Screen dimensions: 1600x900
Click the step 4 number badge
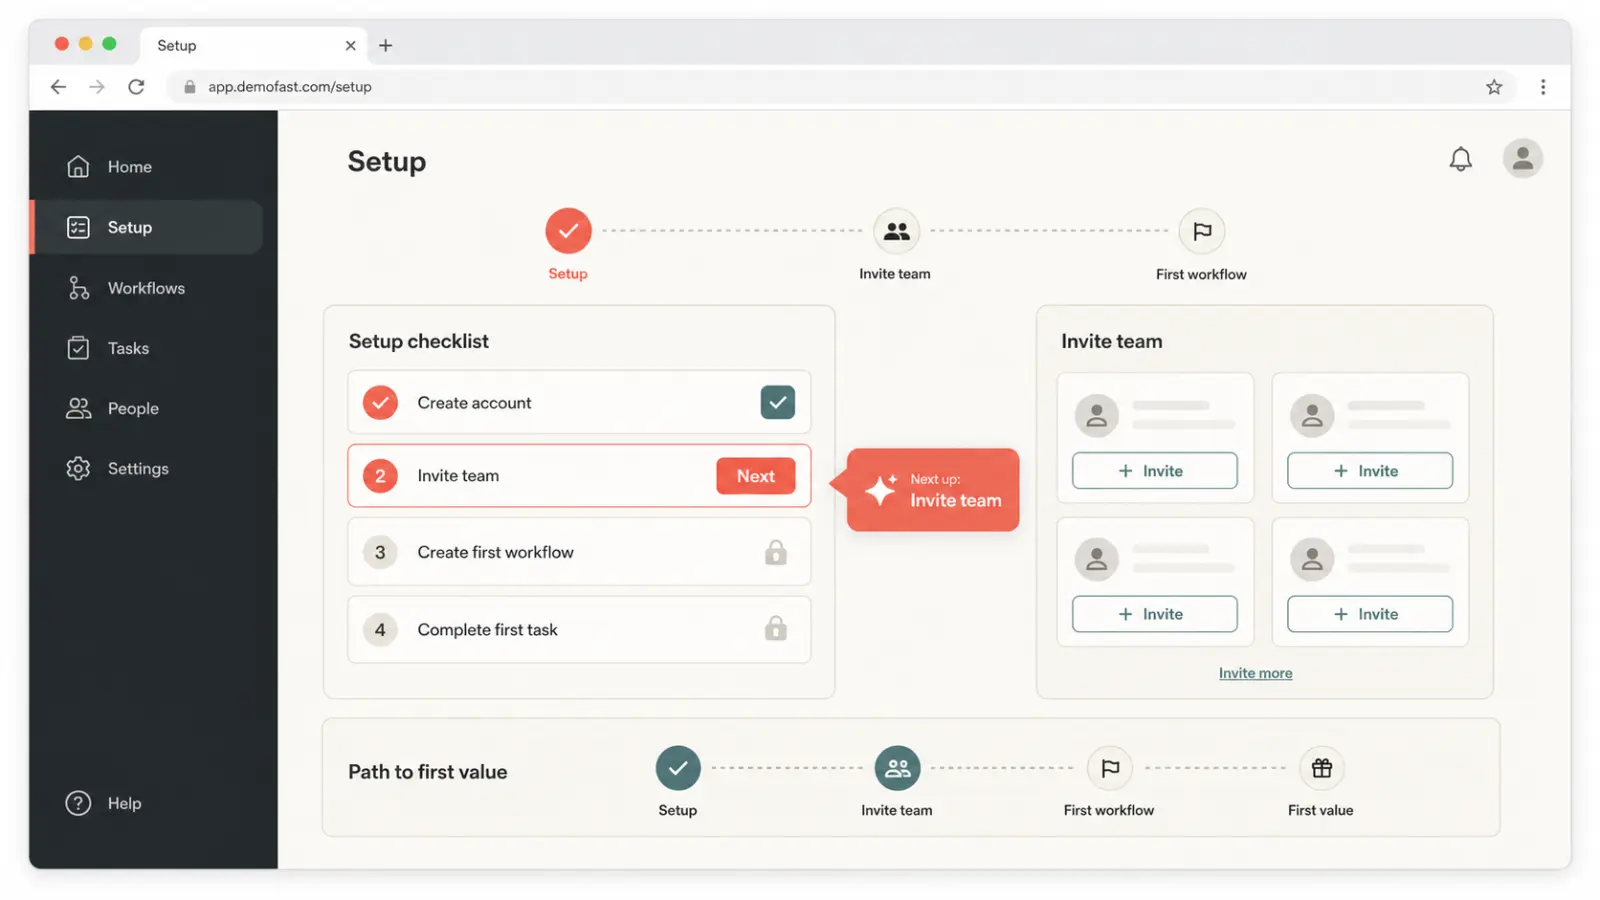[380, 630]
